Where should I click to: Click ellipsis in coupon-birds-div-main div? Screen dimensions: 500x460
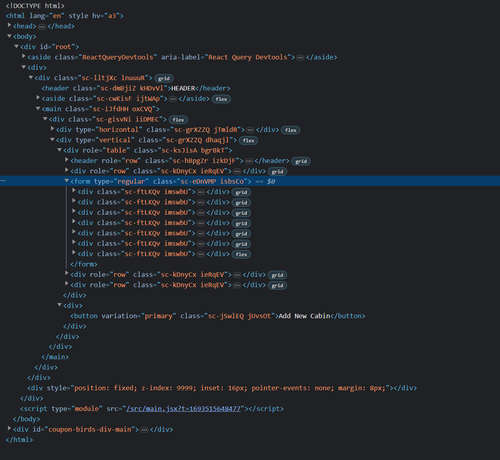[144, 430]
